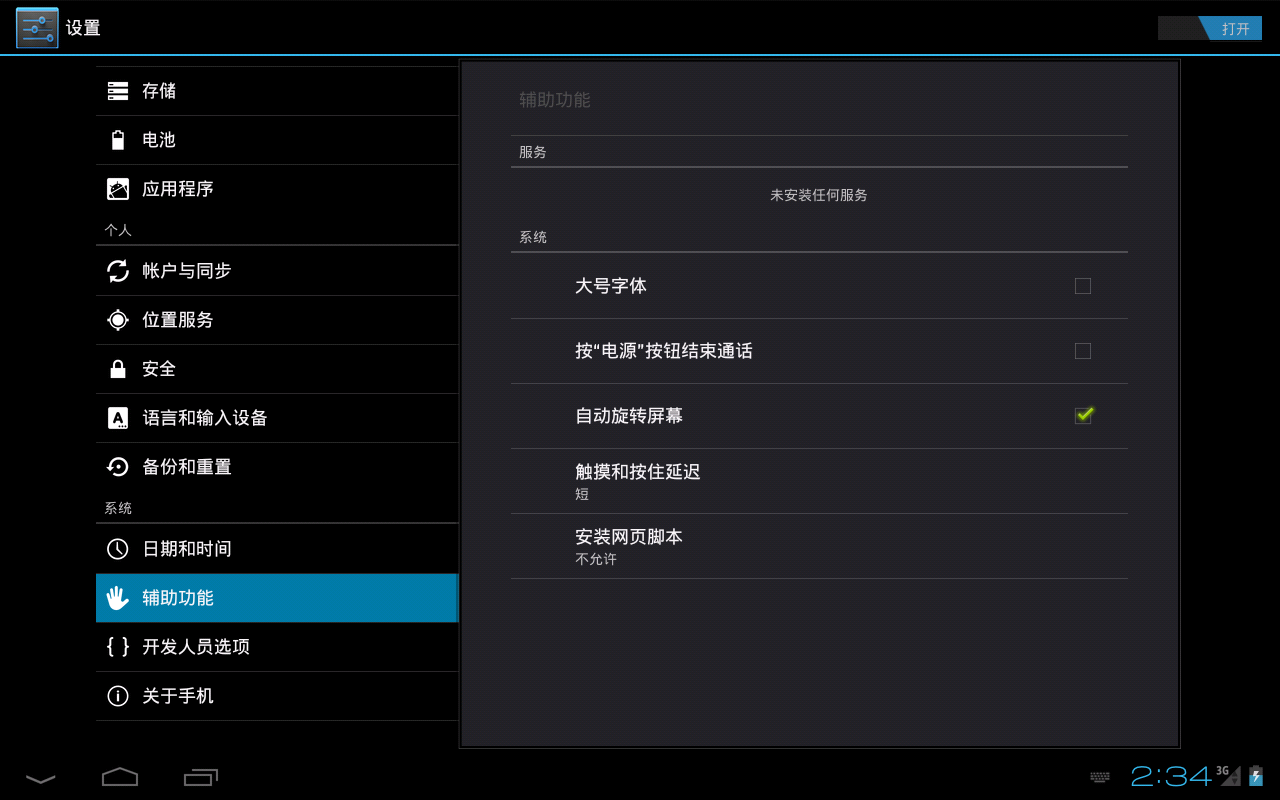Tap the 辅助功能 panel heading
Viewport: 1280px width, 800px height.
click(555, 100)
